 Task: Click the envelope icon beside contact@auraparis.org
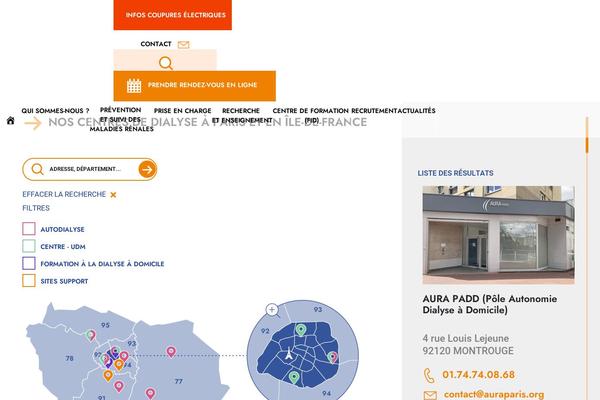(x=430, y=395)
